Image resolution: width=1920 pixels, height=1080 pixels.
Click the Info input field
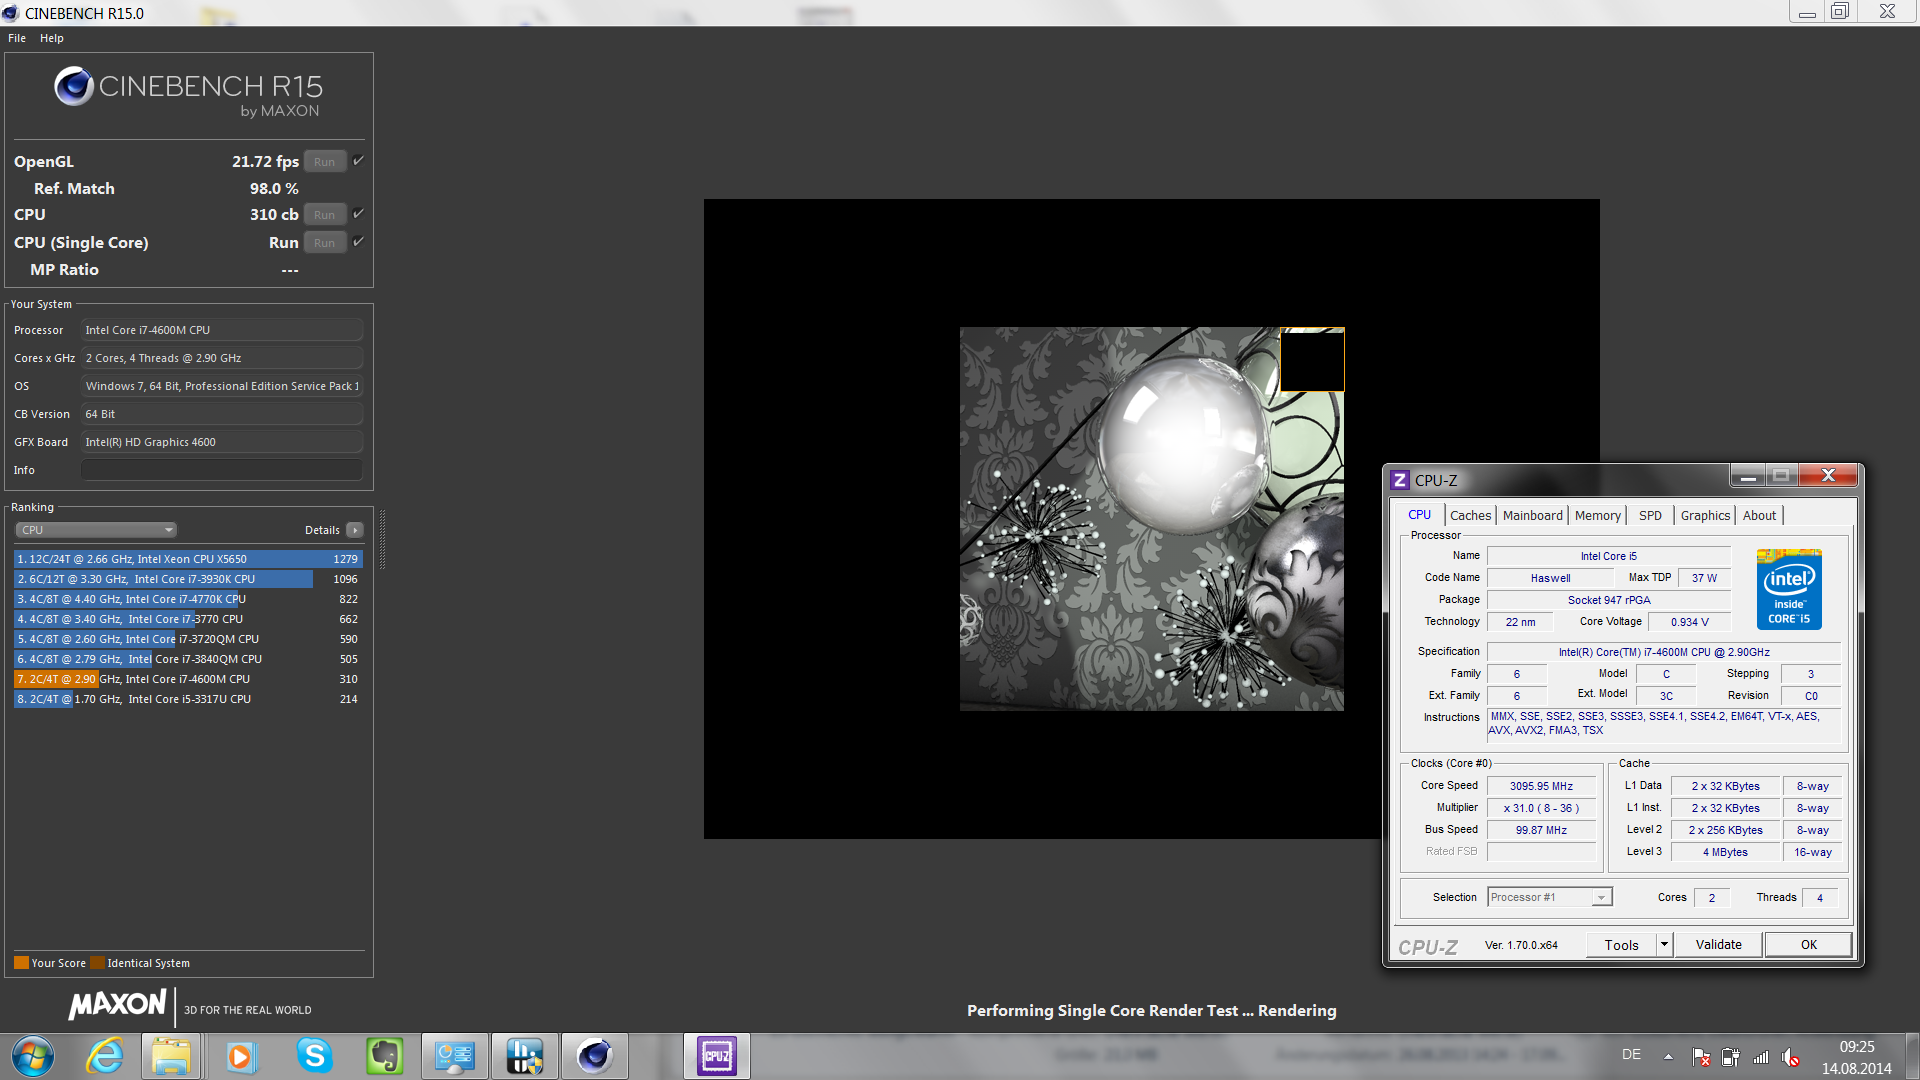pyautogui.click(x=221, y=470)
